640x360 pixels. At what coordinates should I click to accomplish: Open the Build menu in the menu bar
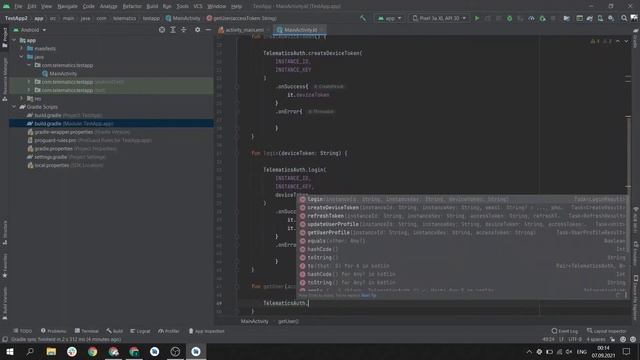[152, 6]
